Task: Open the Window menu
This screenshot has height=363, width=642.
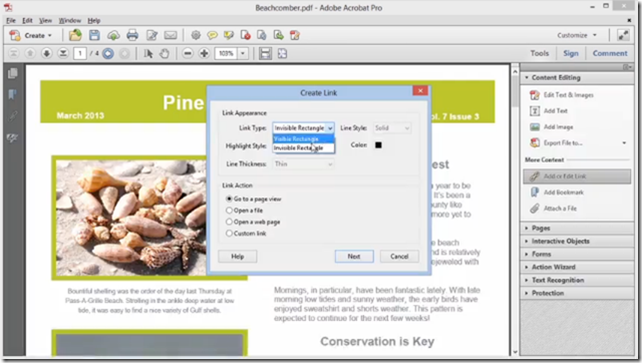Action: 70,20
